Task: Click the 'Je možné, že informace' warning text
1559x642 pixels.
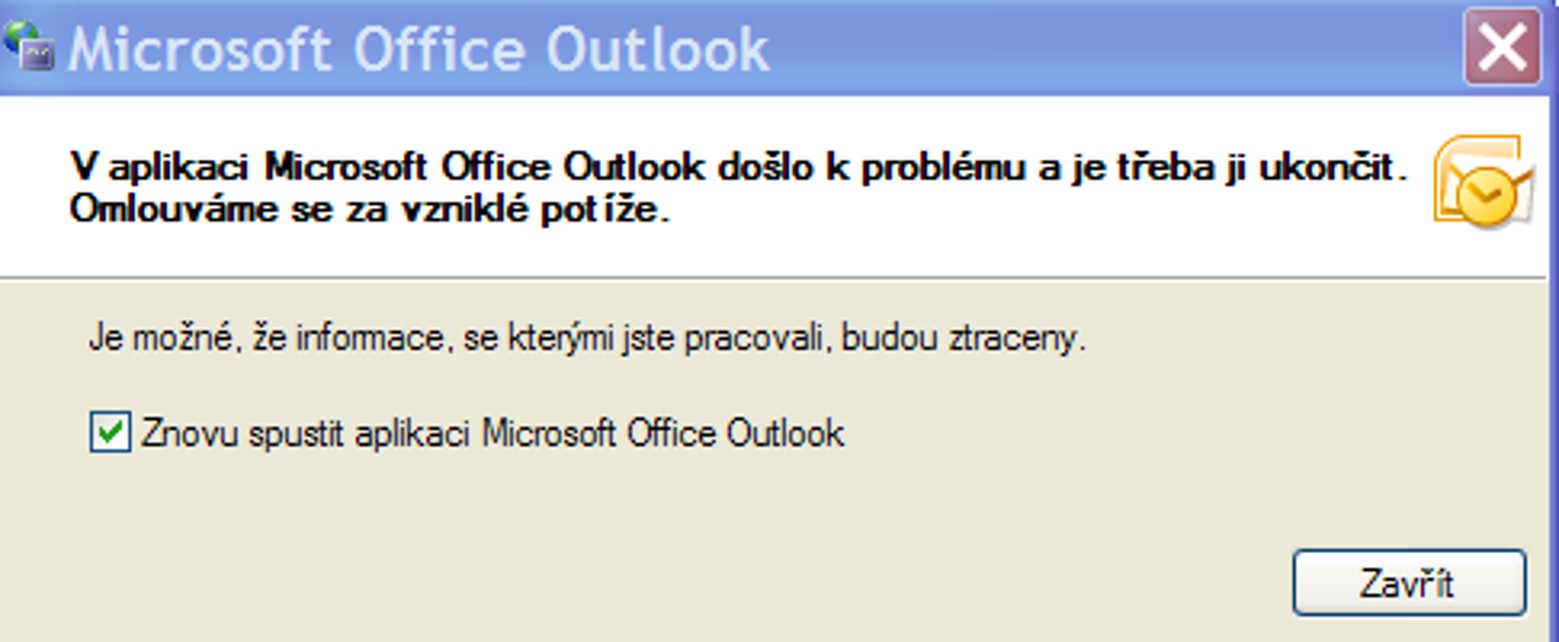Action: point(587,339)
